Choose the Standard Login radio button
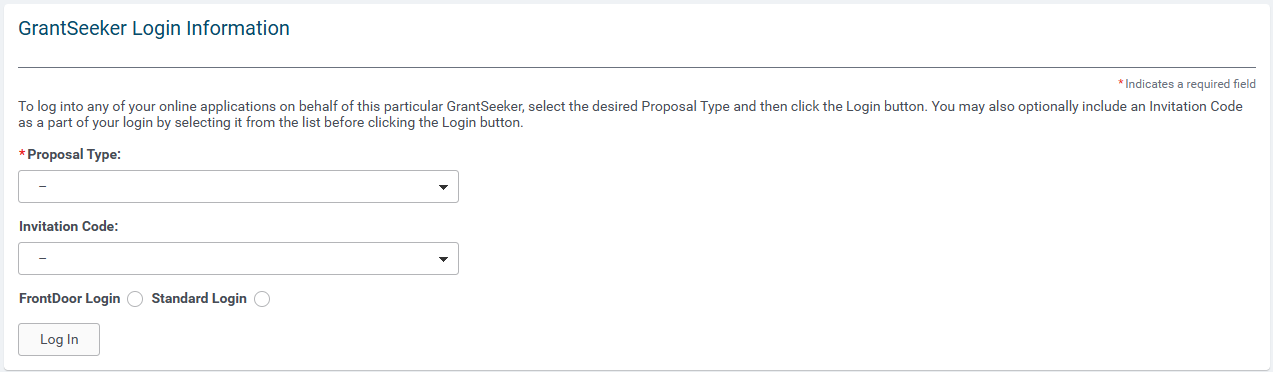 (262, 299)
